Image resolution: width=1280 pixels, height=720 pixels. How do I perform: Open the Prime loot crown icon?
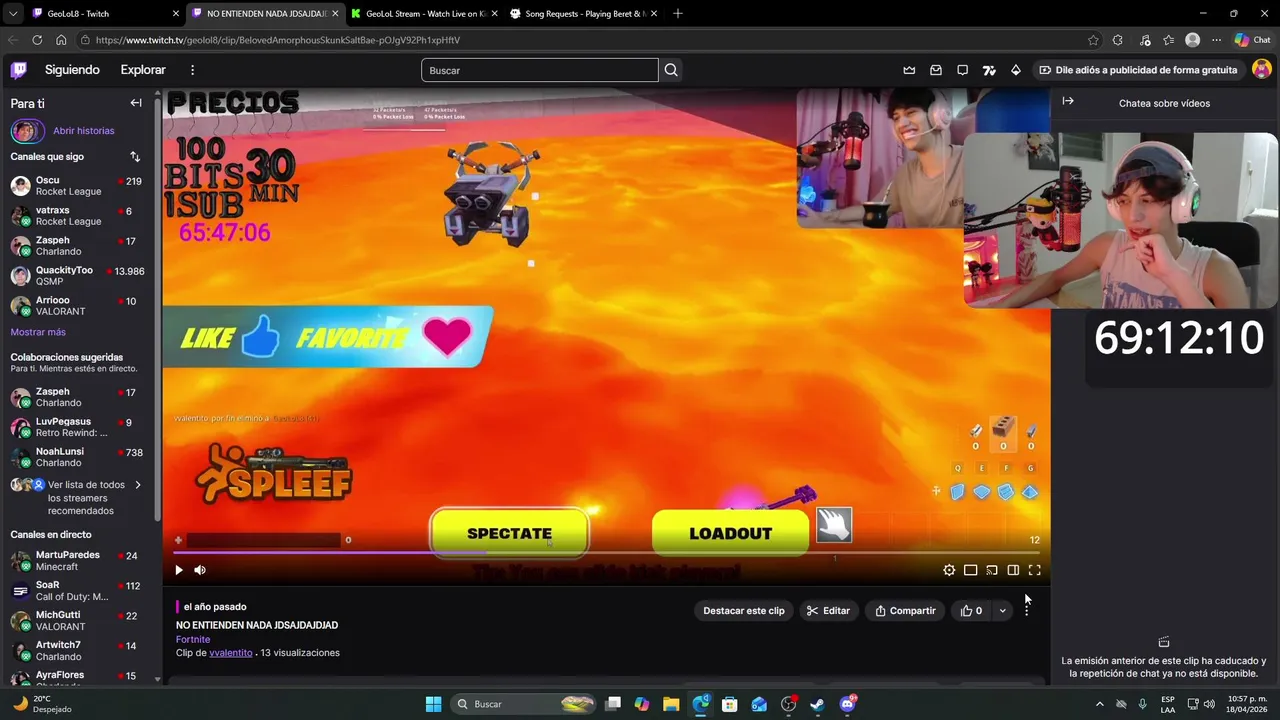point(909,70)
